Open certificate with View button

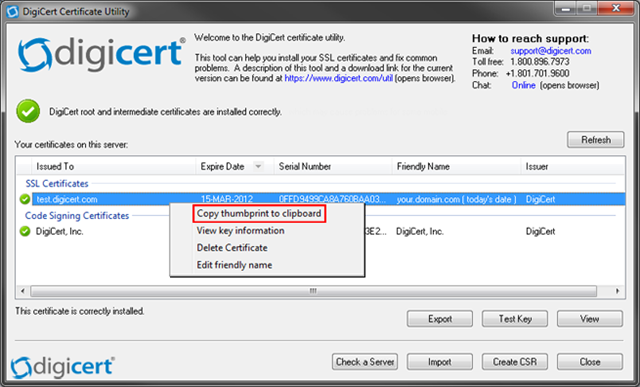(590, 319)
